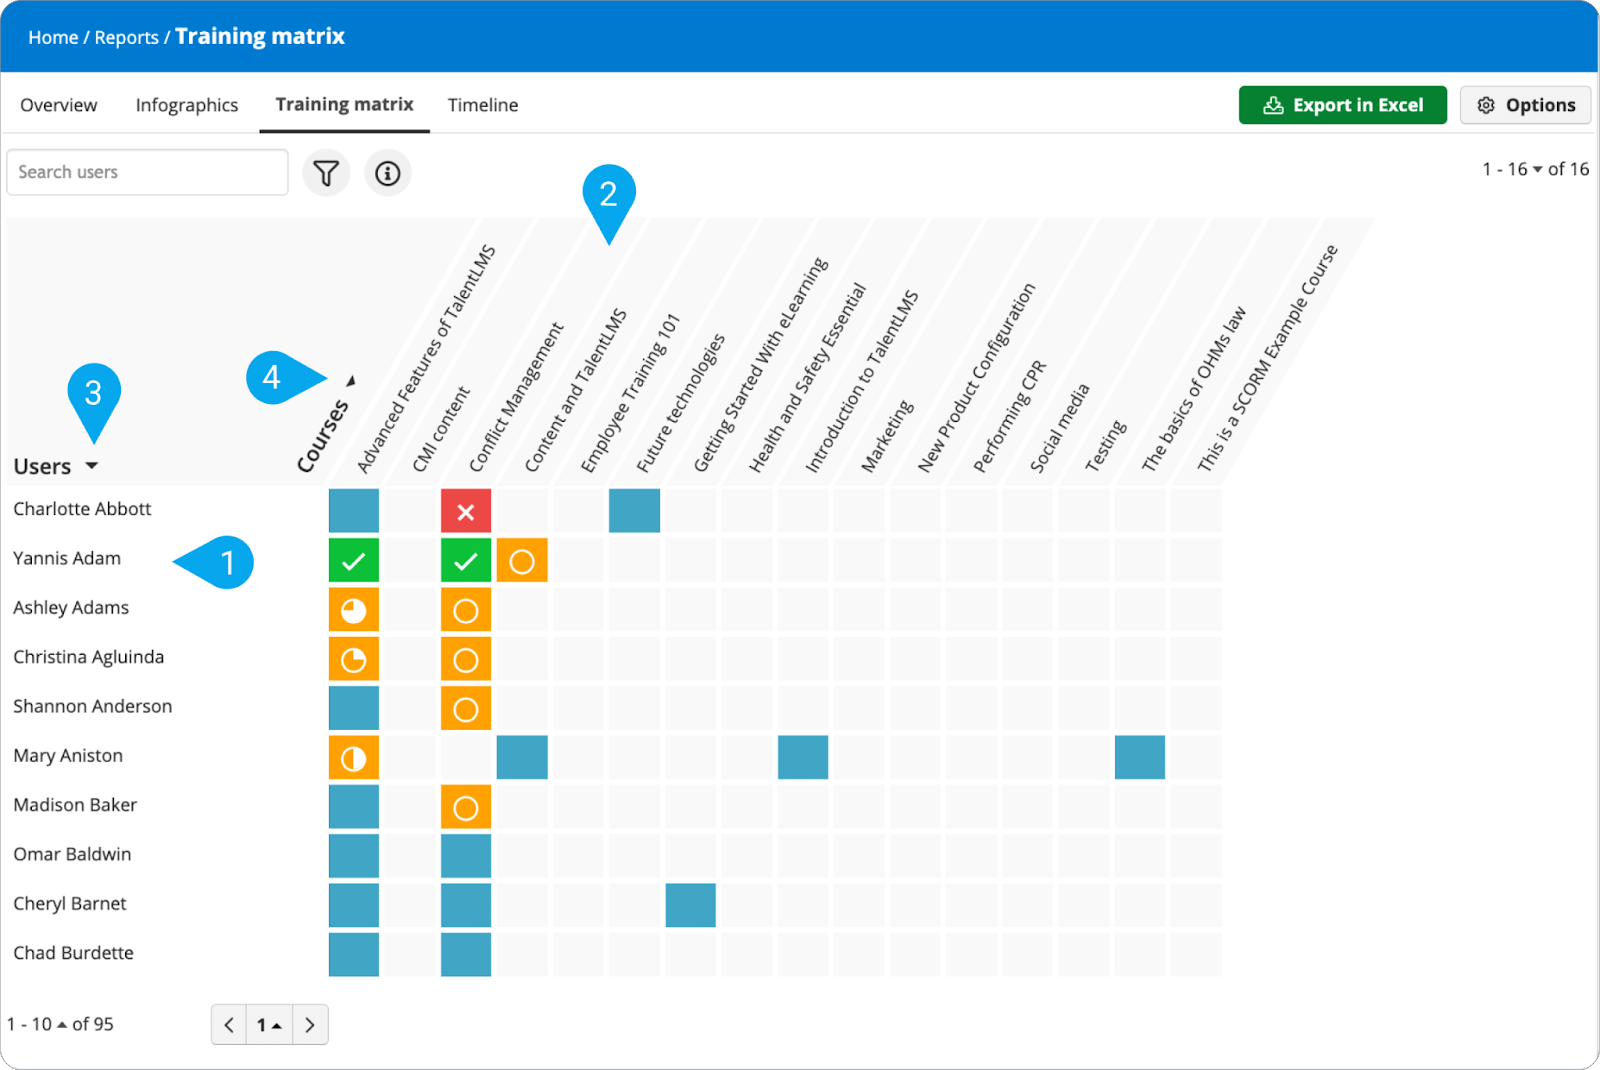Open the Options gear menu
Screen dimensions: 1600x1070
pos(1525,104)
